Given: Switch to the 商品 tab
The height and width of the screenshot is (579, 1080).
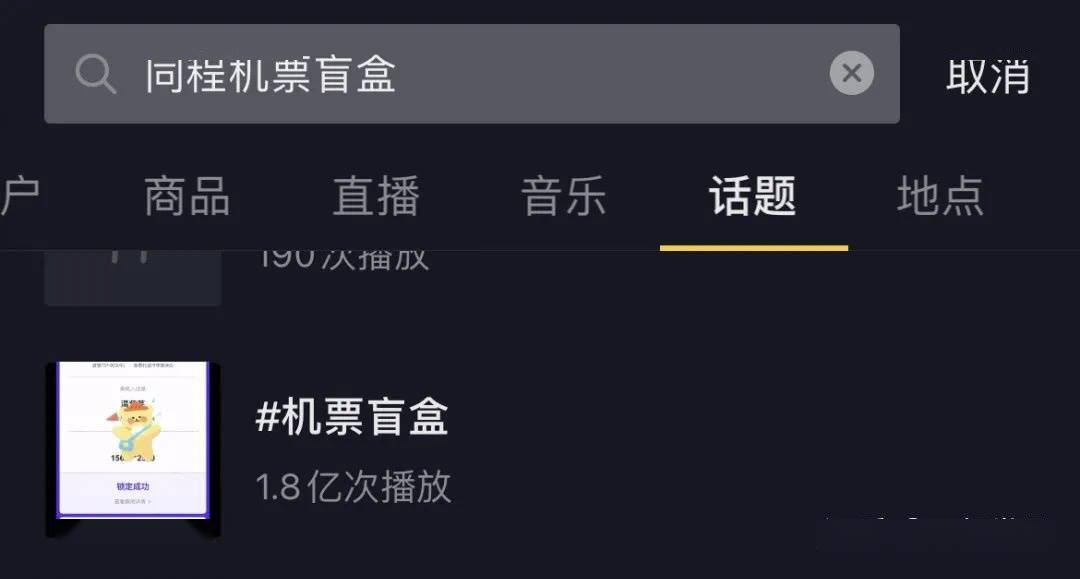Looking at the screenshot, I should click(x=187, y=196).
